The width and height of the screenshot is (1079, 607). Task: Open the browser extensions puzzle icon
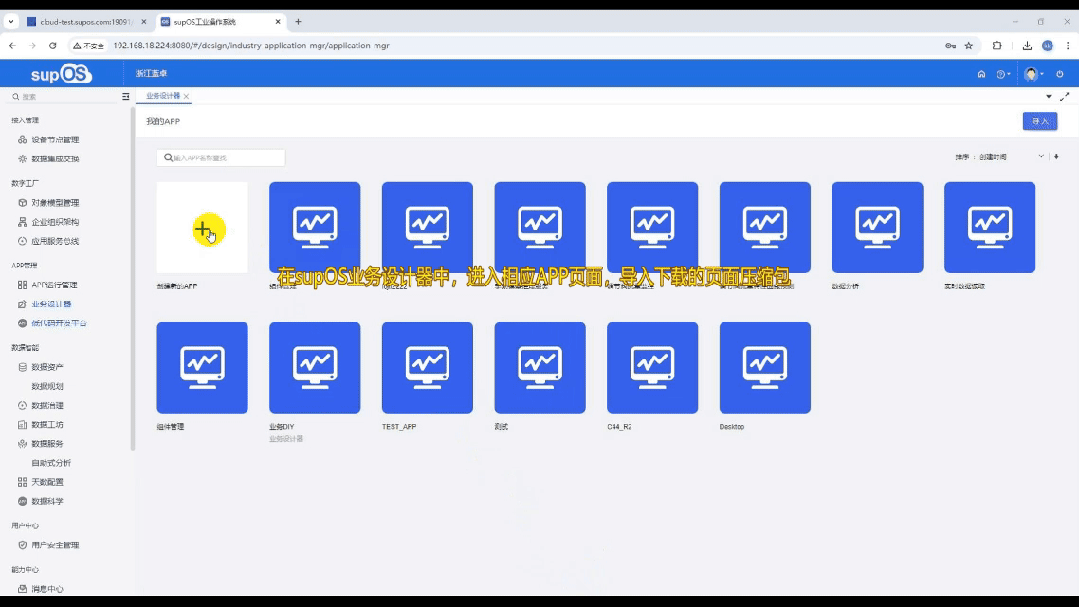coord(997,45)
